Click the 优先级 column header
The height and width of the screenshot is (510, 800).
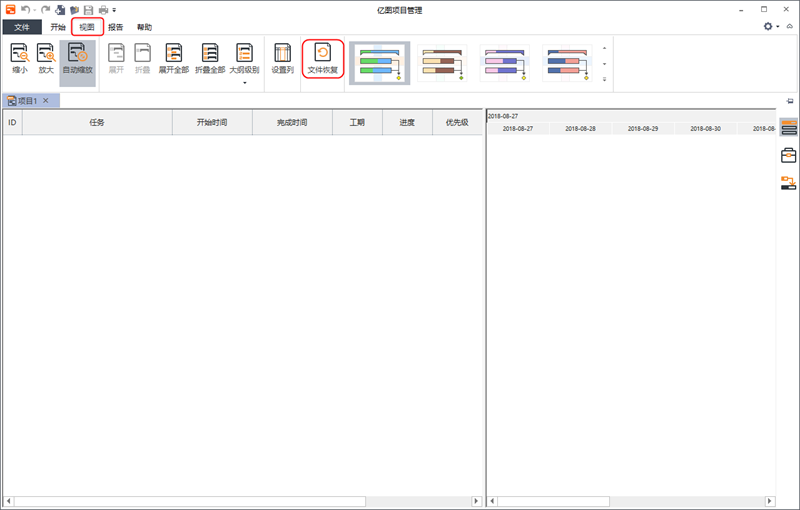pos(457,122)
